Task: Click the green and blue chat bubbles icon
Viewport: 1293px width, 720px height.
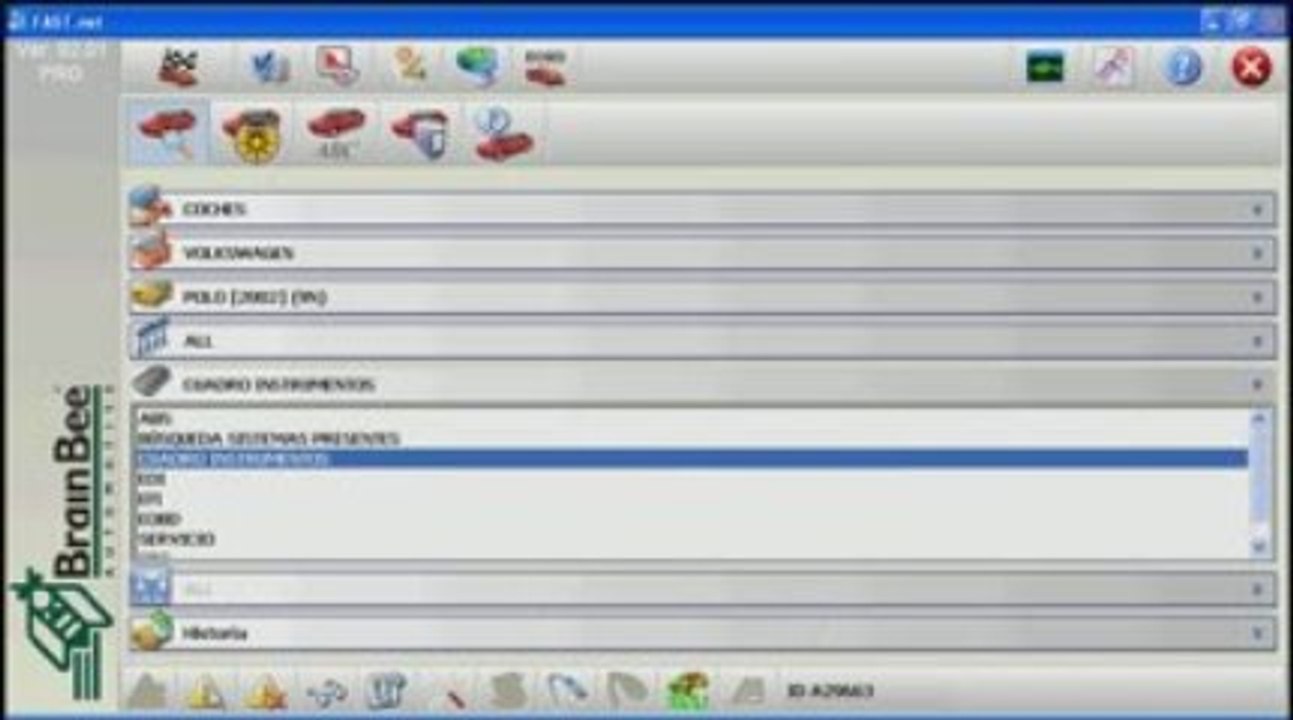Action: tap(477, 67)
